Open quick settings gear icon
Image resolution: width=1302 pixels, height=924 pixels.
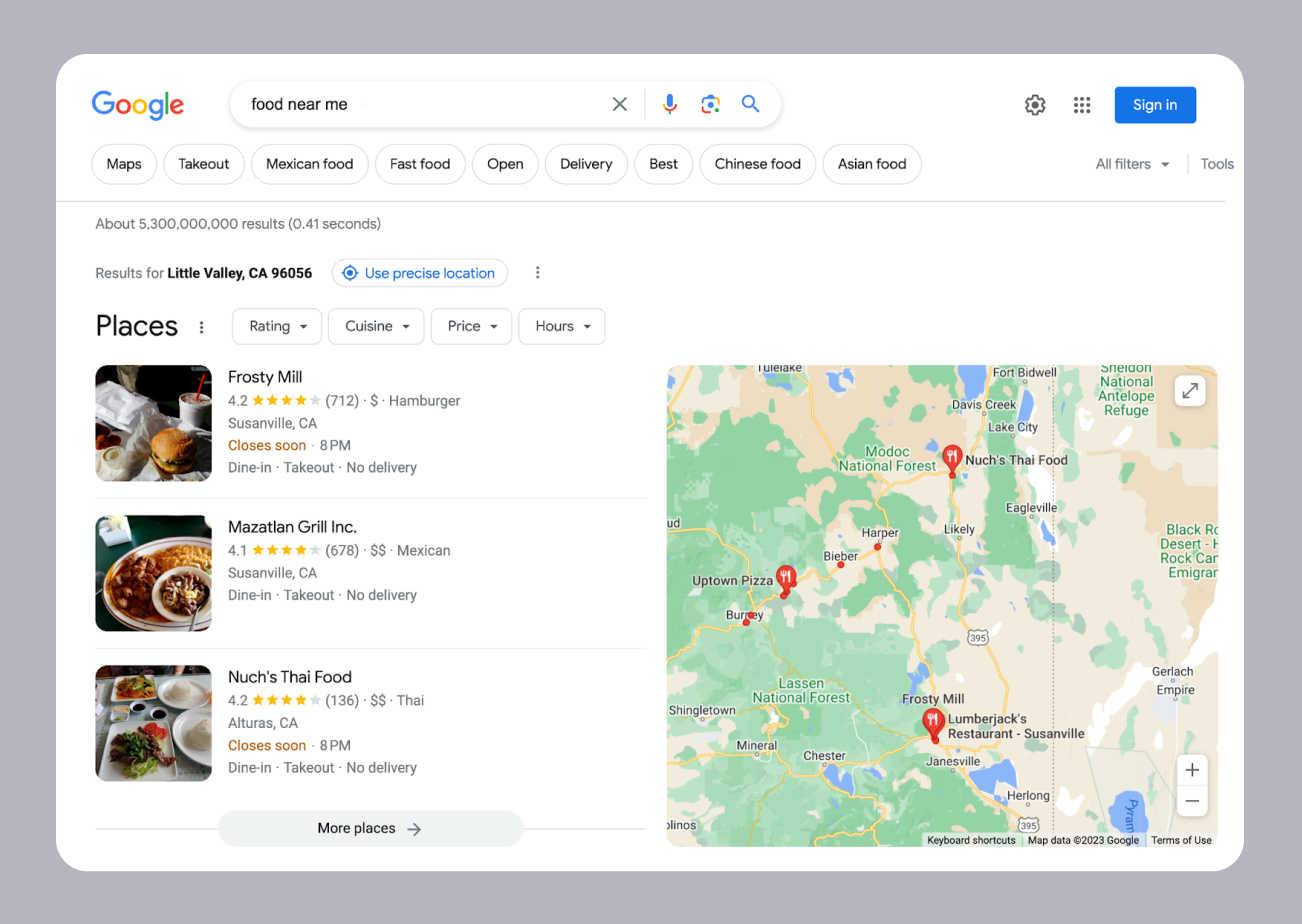click(x=1035, y=105)
